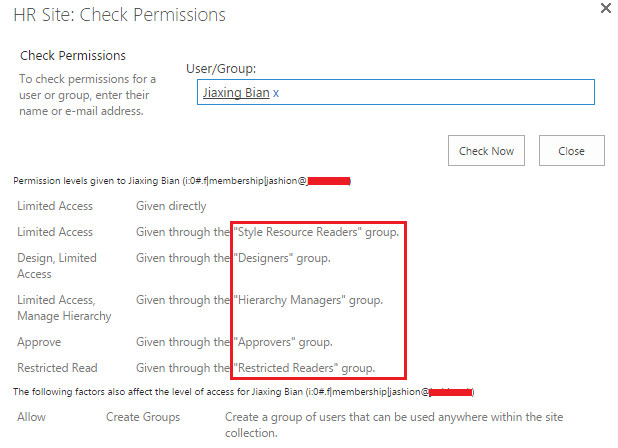The image size is (618, 448).
Task: Click the HR Site: Check Permissions title
Action: (119, 15)
